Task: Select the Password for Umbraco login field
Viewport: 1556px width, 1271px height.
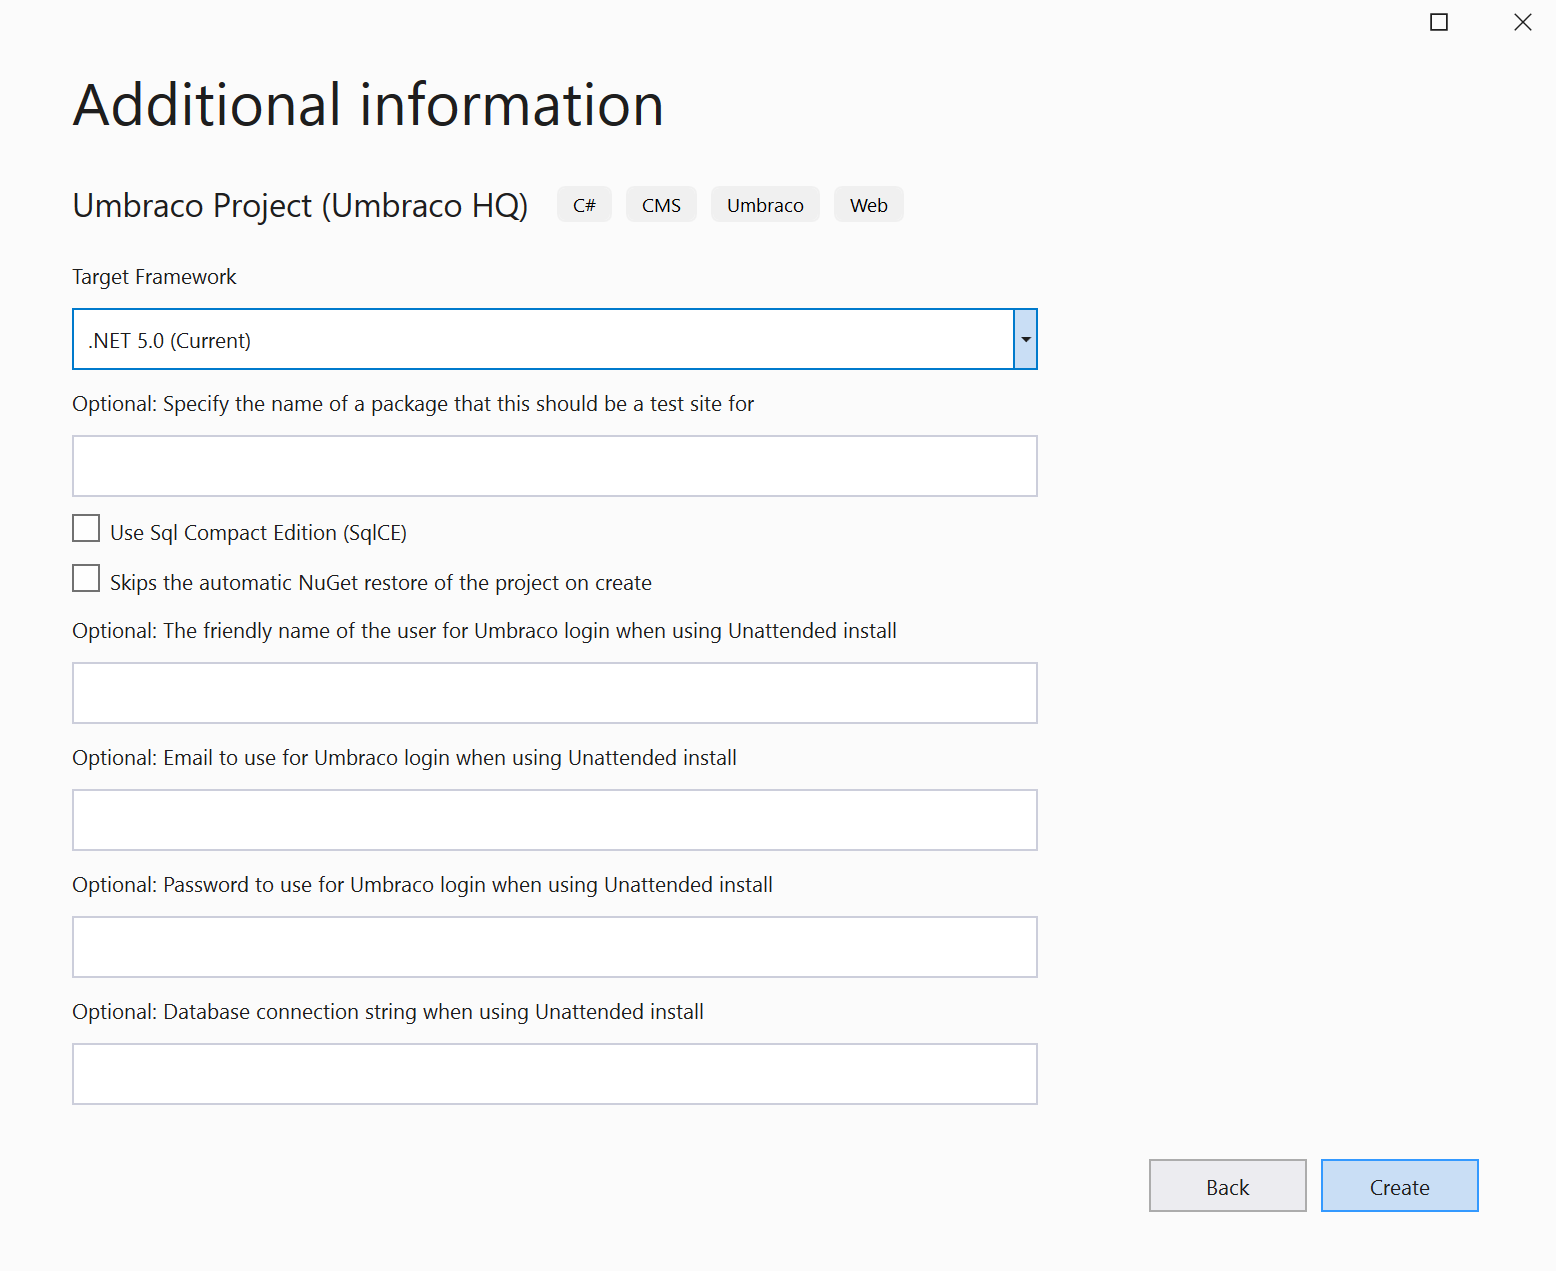Action: [x=555, y=947]
